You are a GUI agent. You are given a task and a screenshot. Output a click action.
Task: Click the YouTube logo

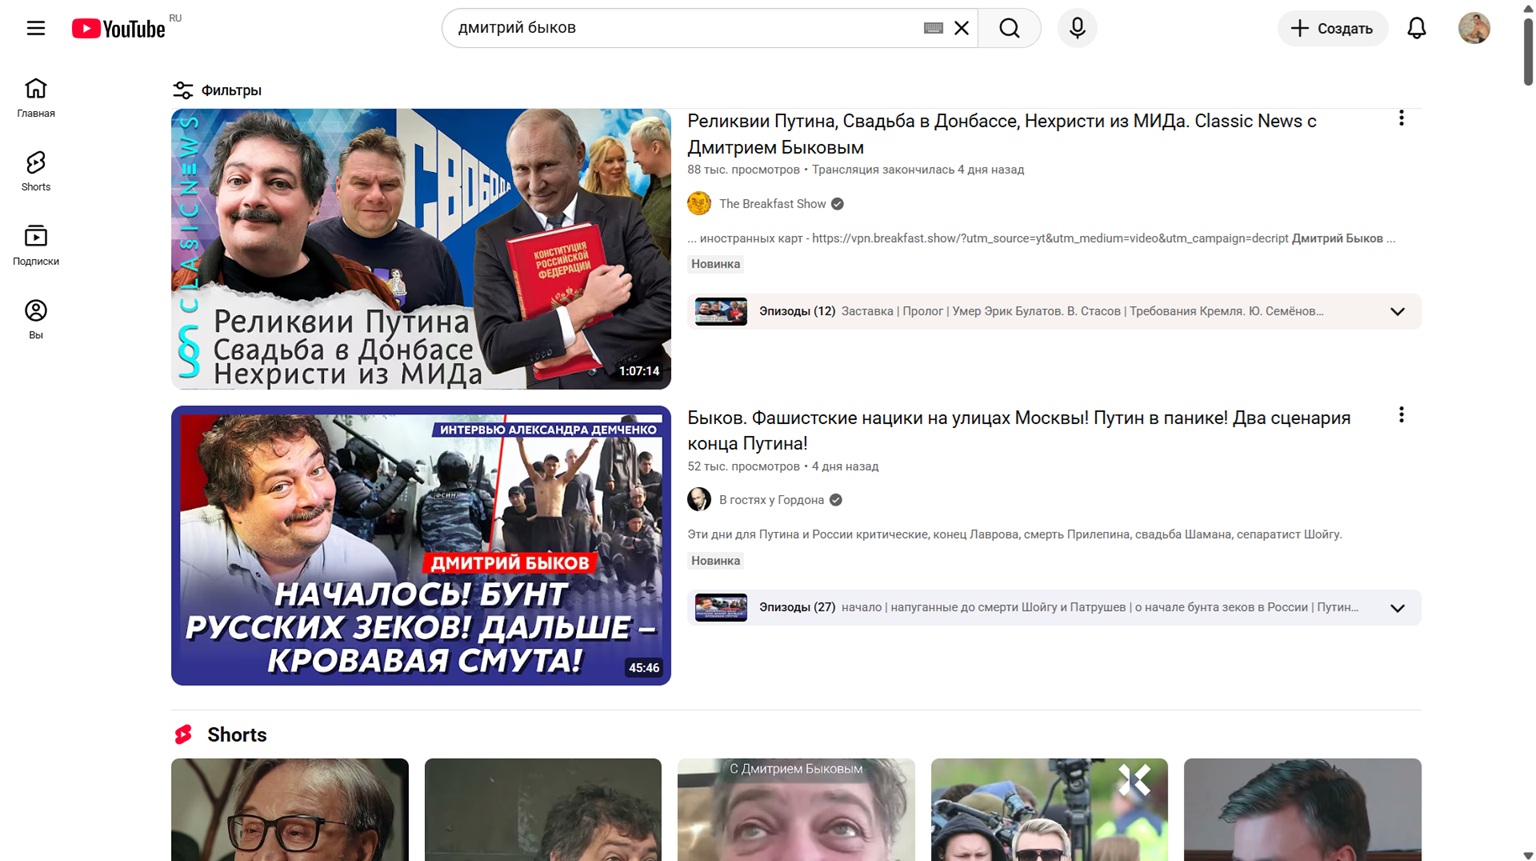118,29
